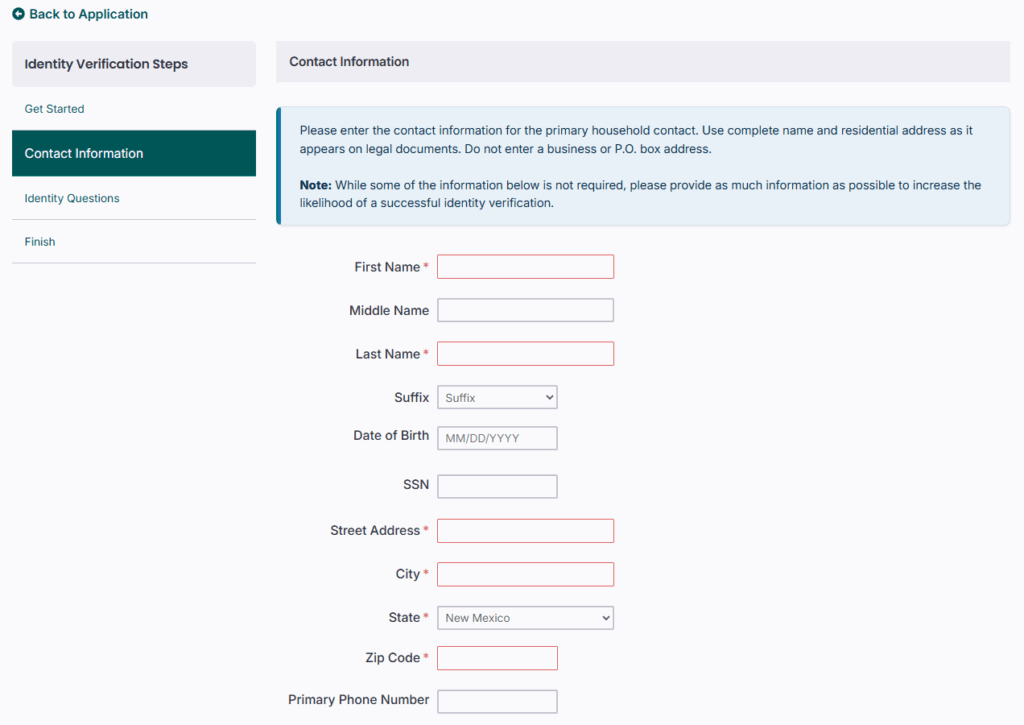
Task: Click the back arrow icon
Action: click(18, 15)
